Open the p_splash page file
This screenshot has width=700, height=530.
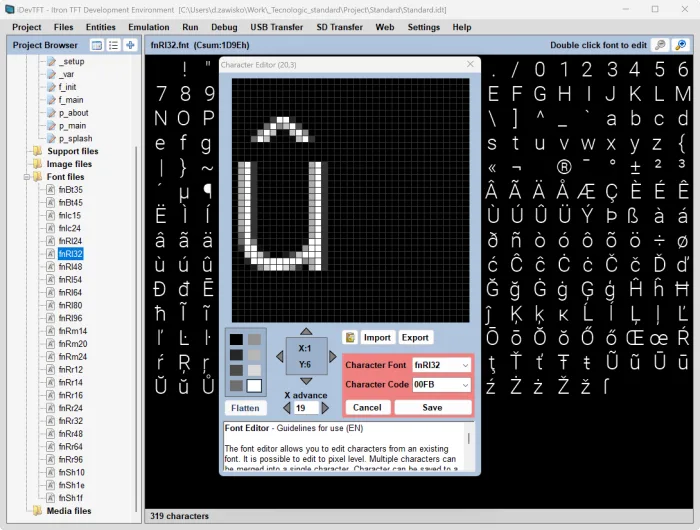75,138
